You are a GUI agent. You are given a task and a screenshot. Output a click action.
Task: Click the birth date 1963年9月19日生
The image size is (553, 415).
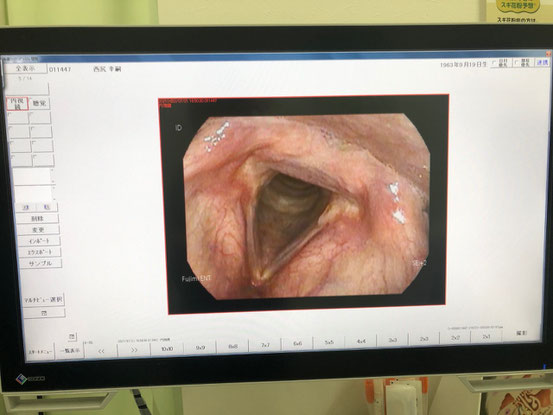(463, 65)
